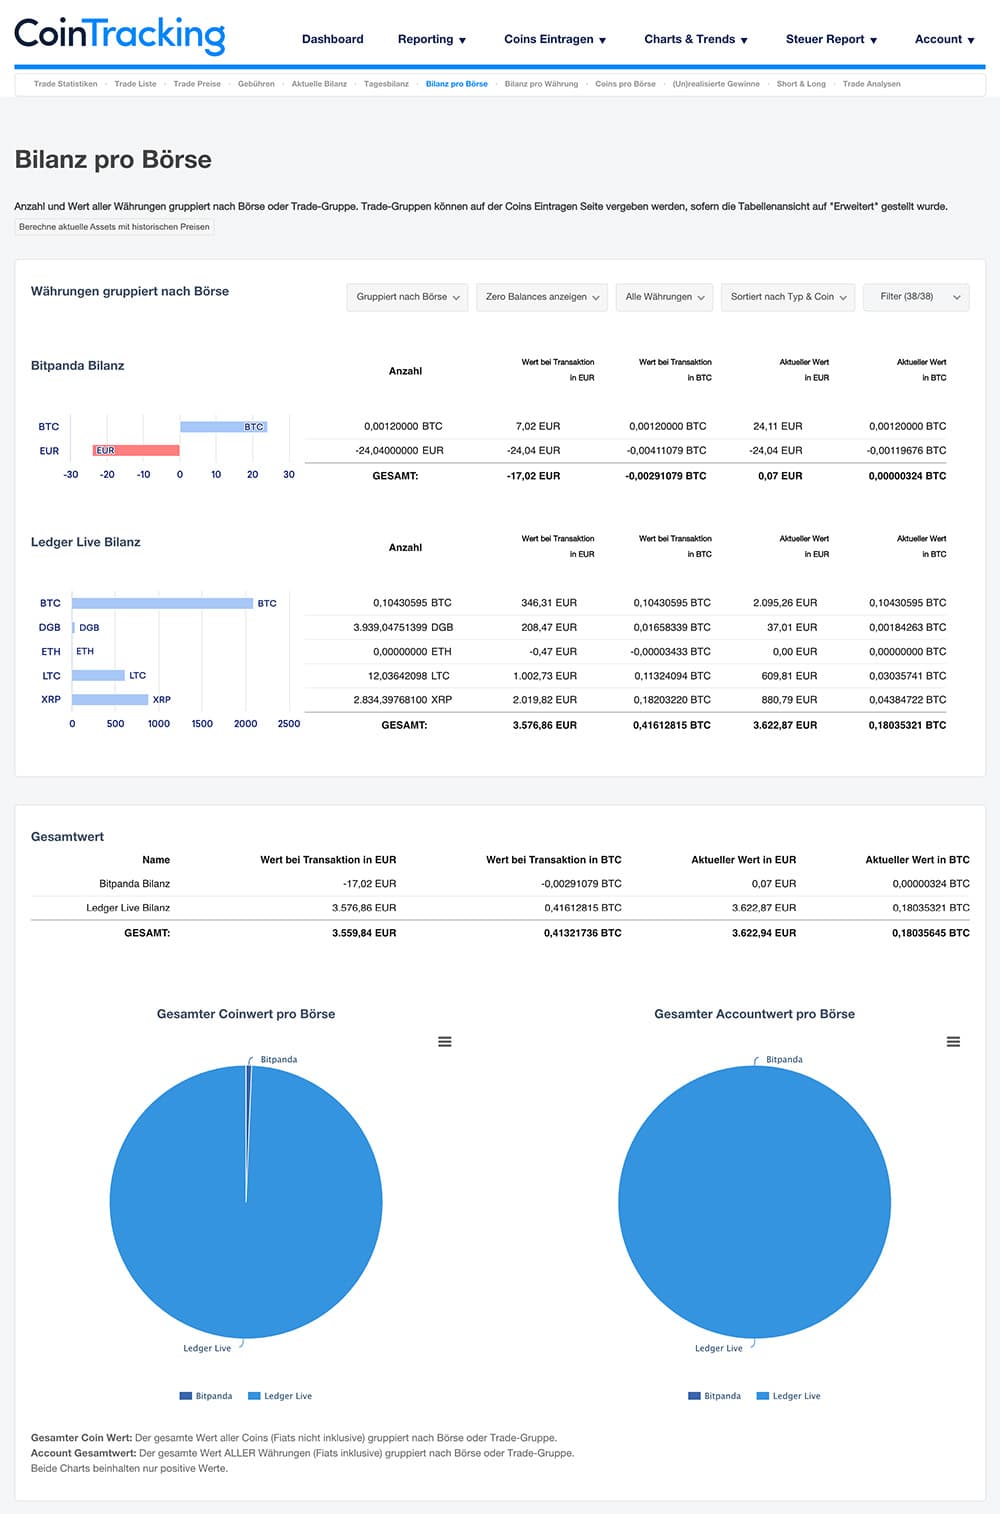Select Bilanz pro Börse tab

[457, 84]
